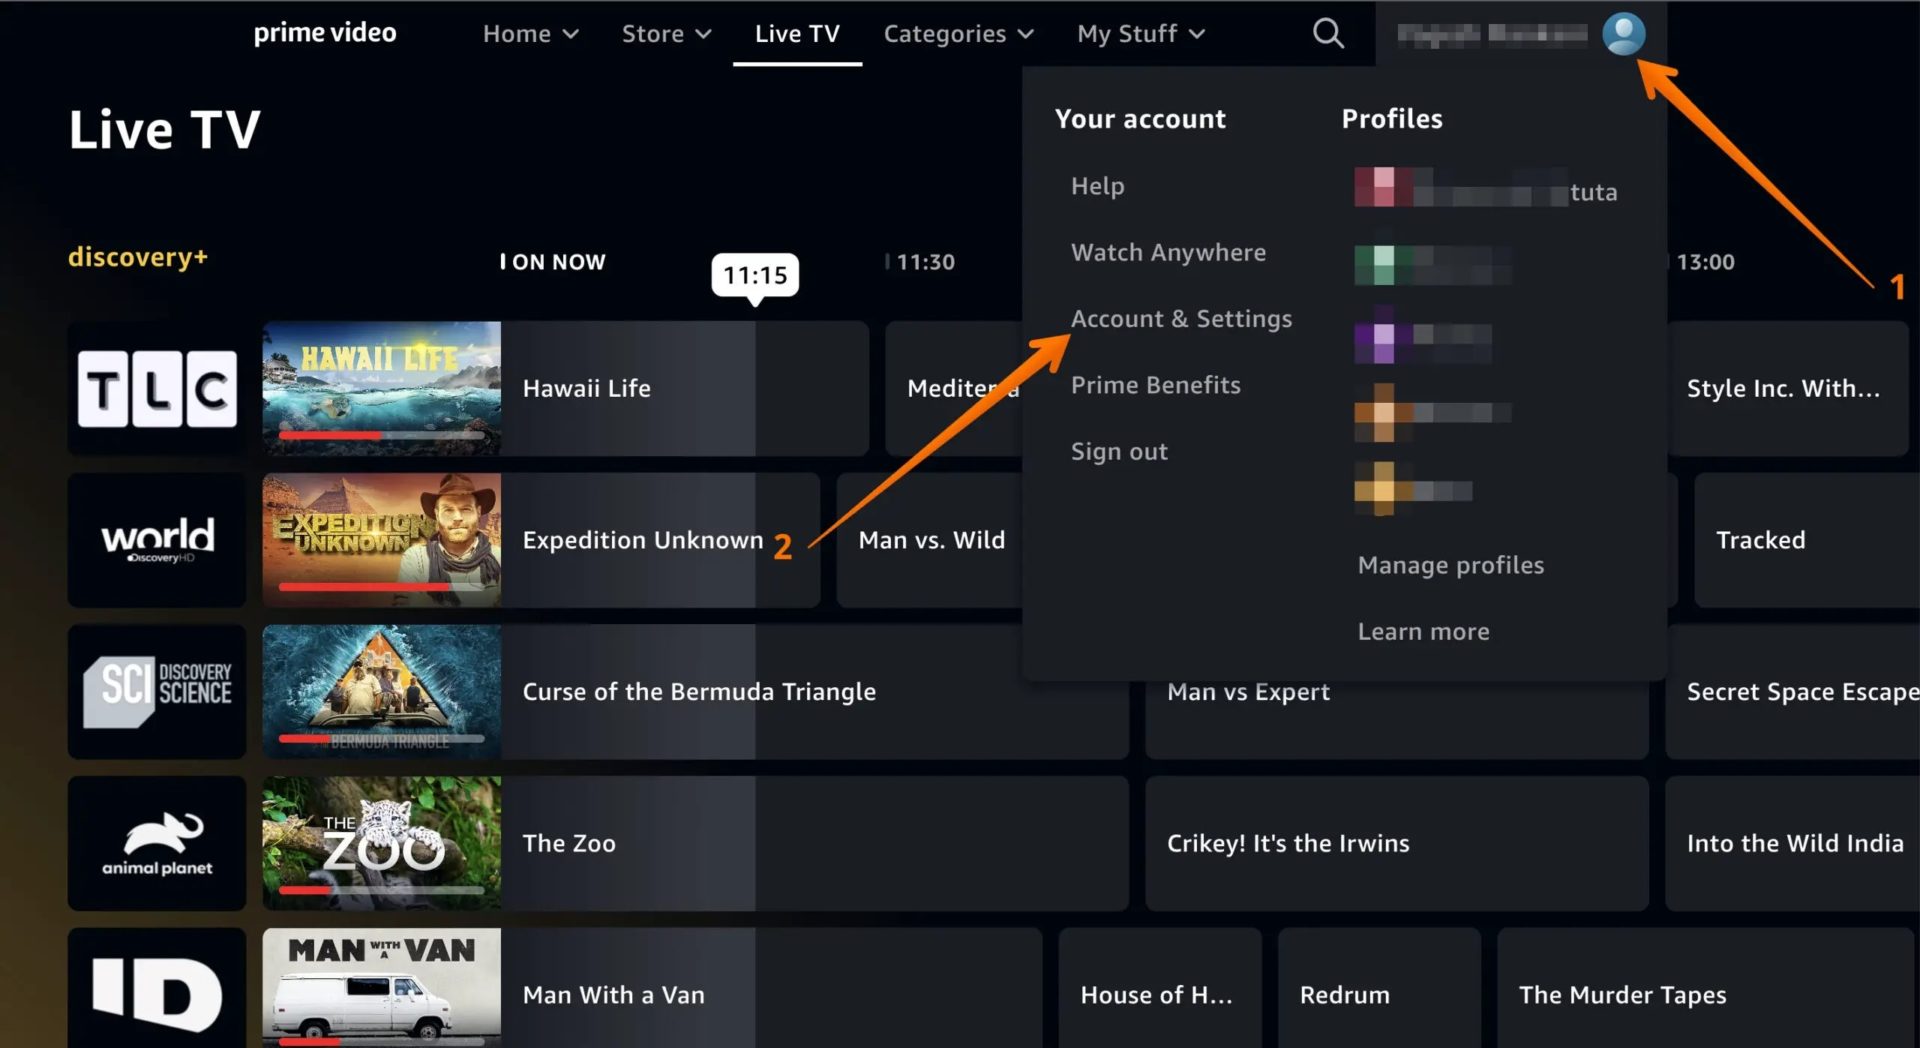The height and width of the screenshot is (1048, 1920).
Task: Select the Hawaii Life show thumbnail
Action: coord(381,388)
